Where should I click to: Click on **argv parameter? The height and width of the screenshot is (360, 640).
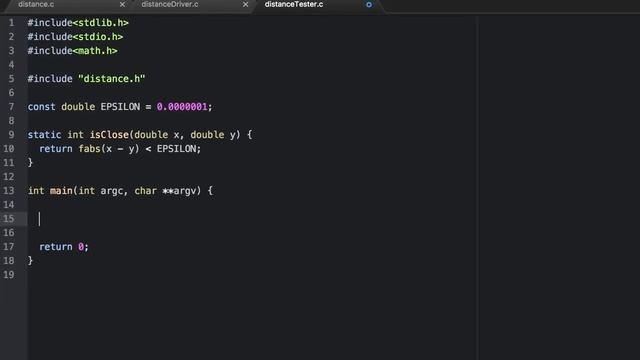click(179, 191)
